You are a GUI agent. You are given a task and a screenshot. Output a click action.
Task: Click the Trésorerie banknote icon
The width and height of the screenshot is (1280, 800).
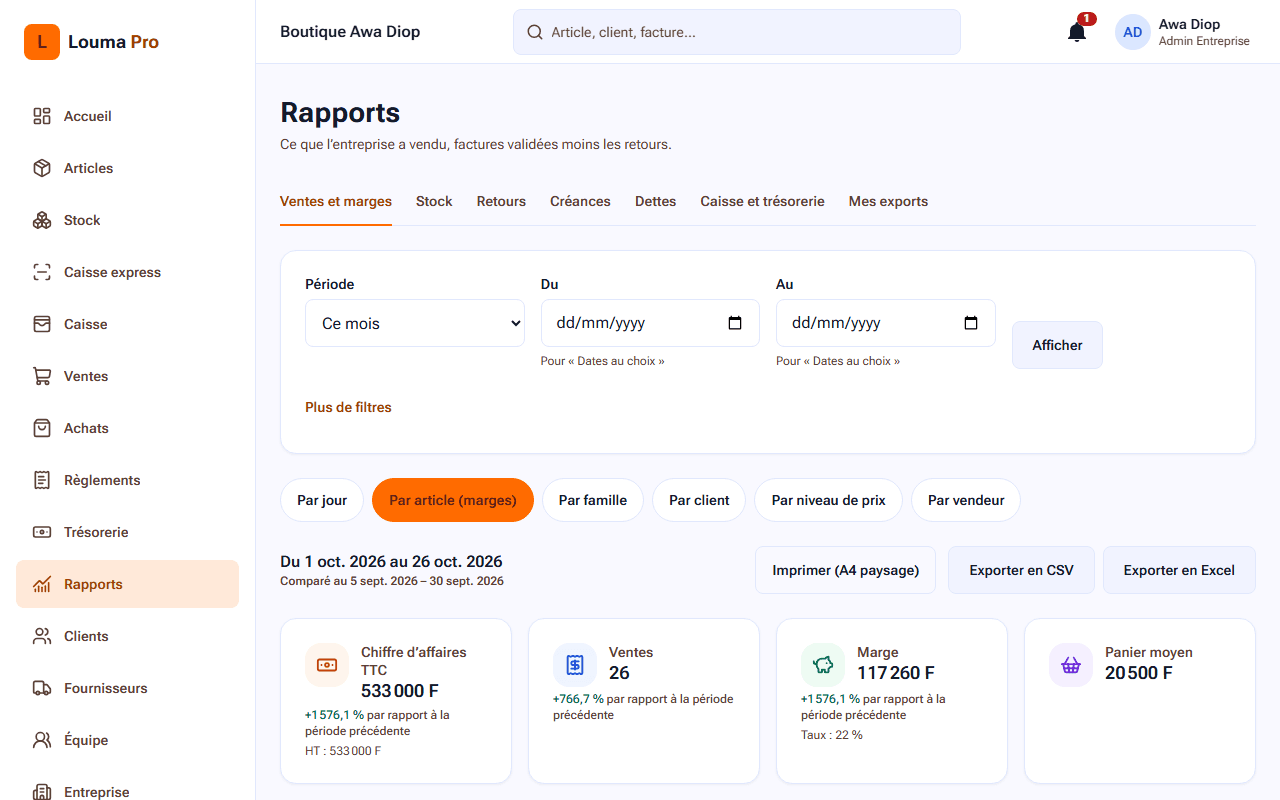click(x=42, y=532)
